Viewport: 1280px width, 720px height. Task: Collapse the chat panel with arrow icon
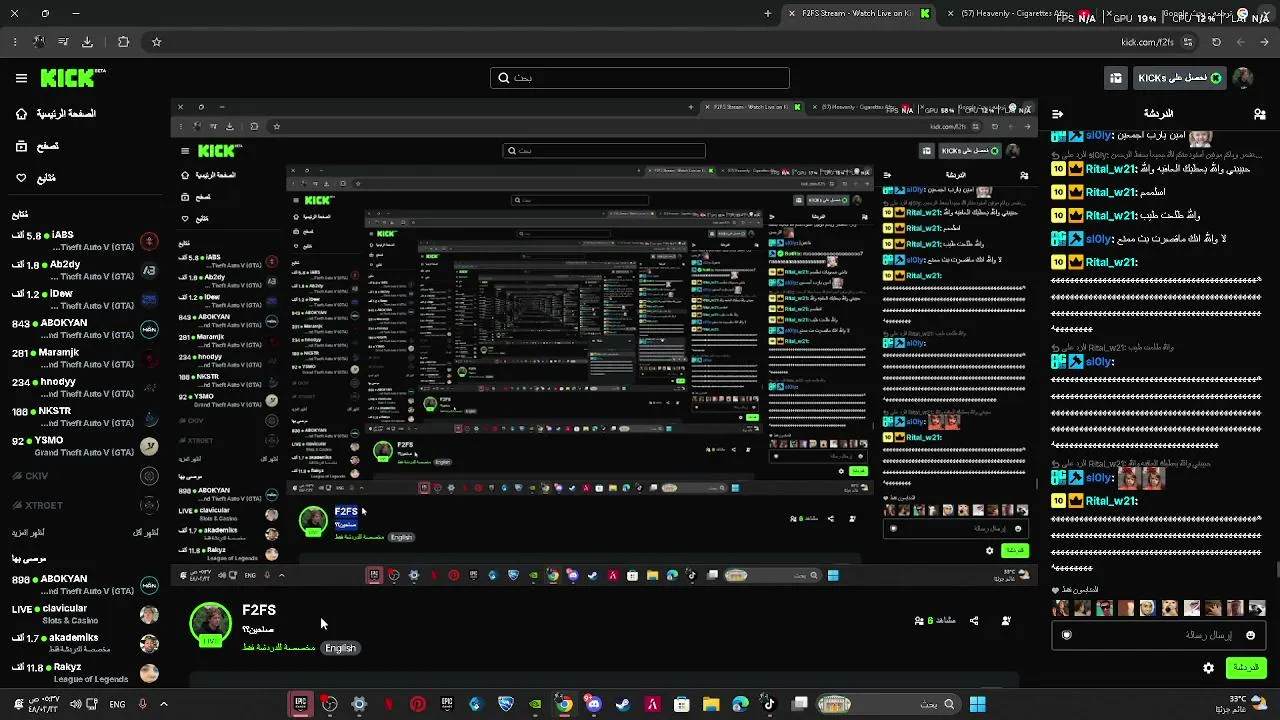[x=1058, y=114]
